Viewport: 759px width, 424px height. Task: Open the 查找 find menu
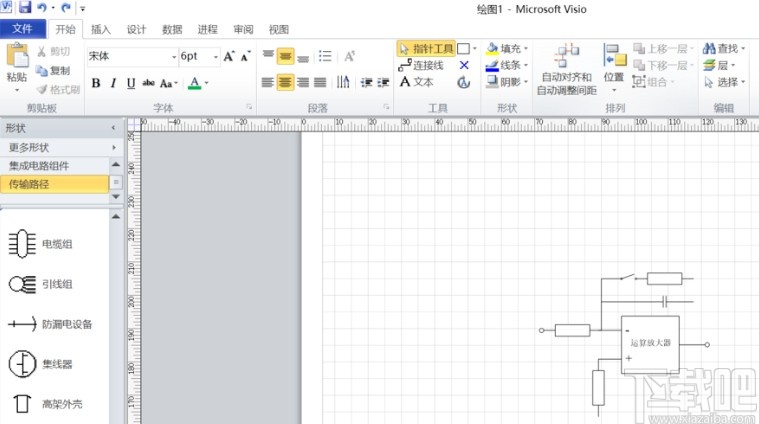724,48
